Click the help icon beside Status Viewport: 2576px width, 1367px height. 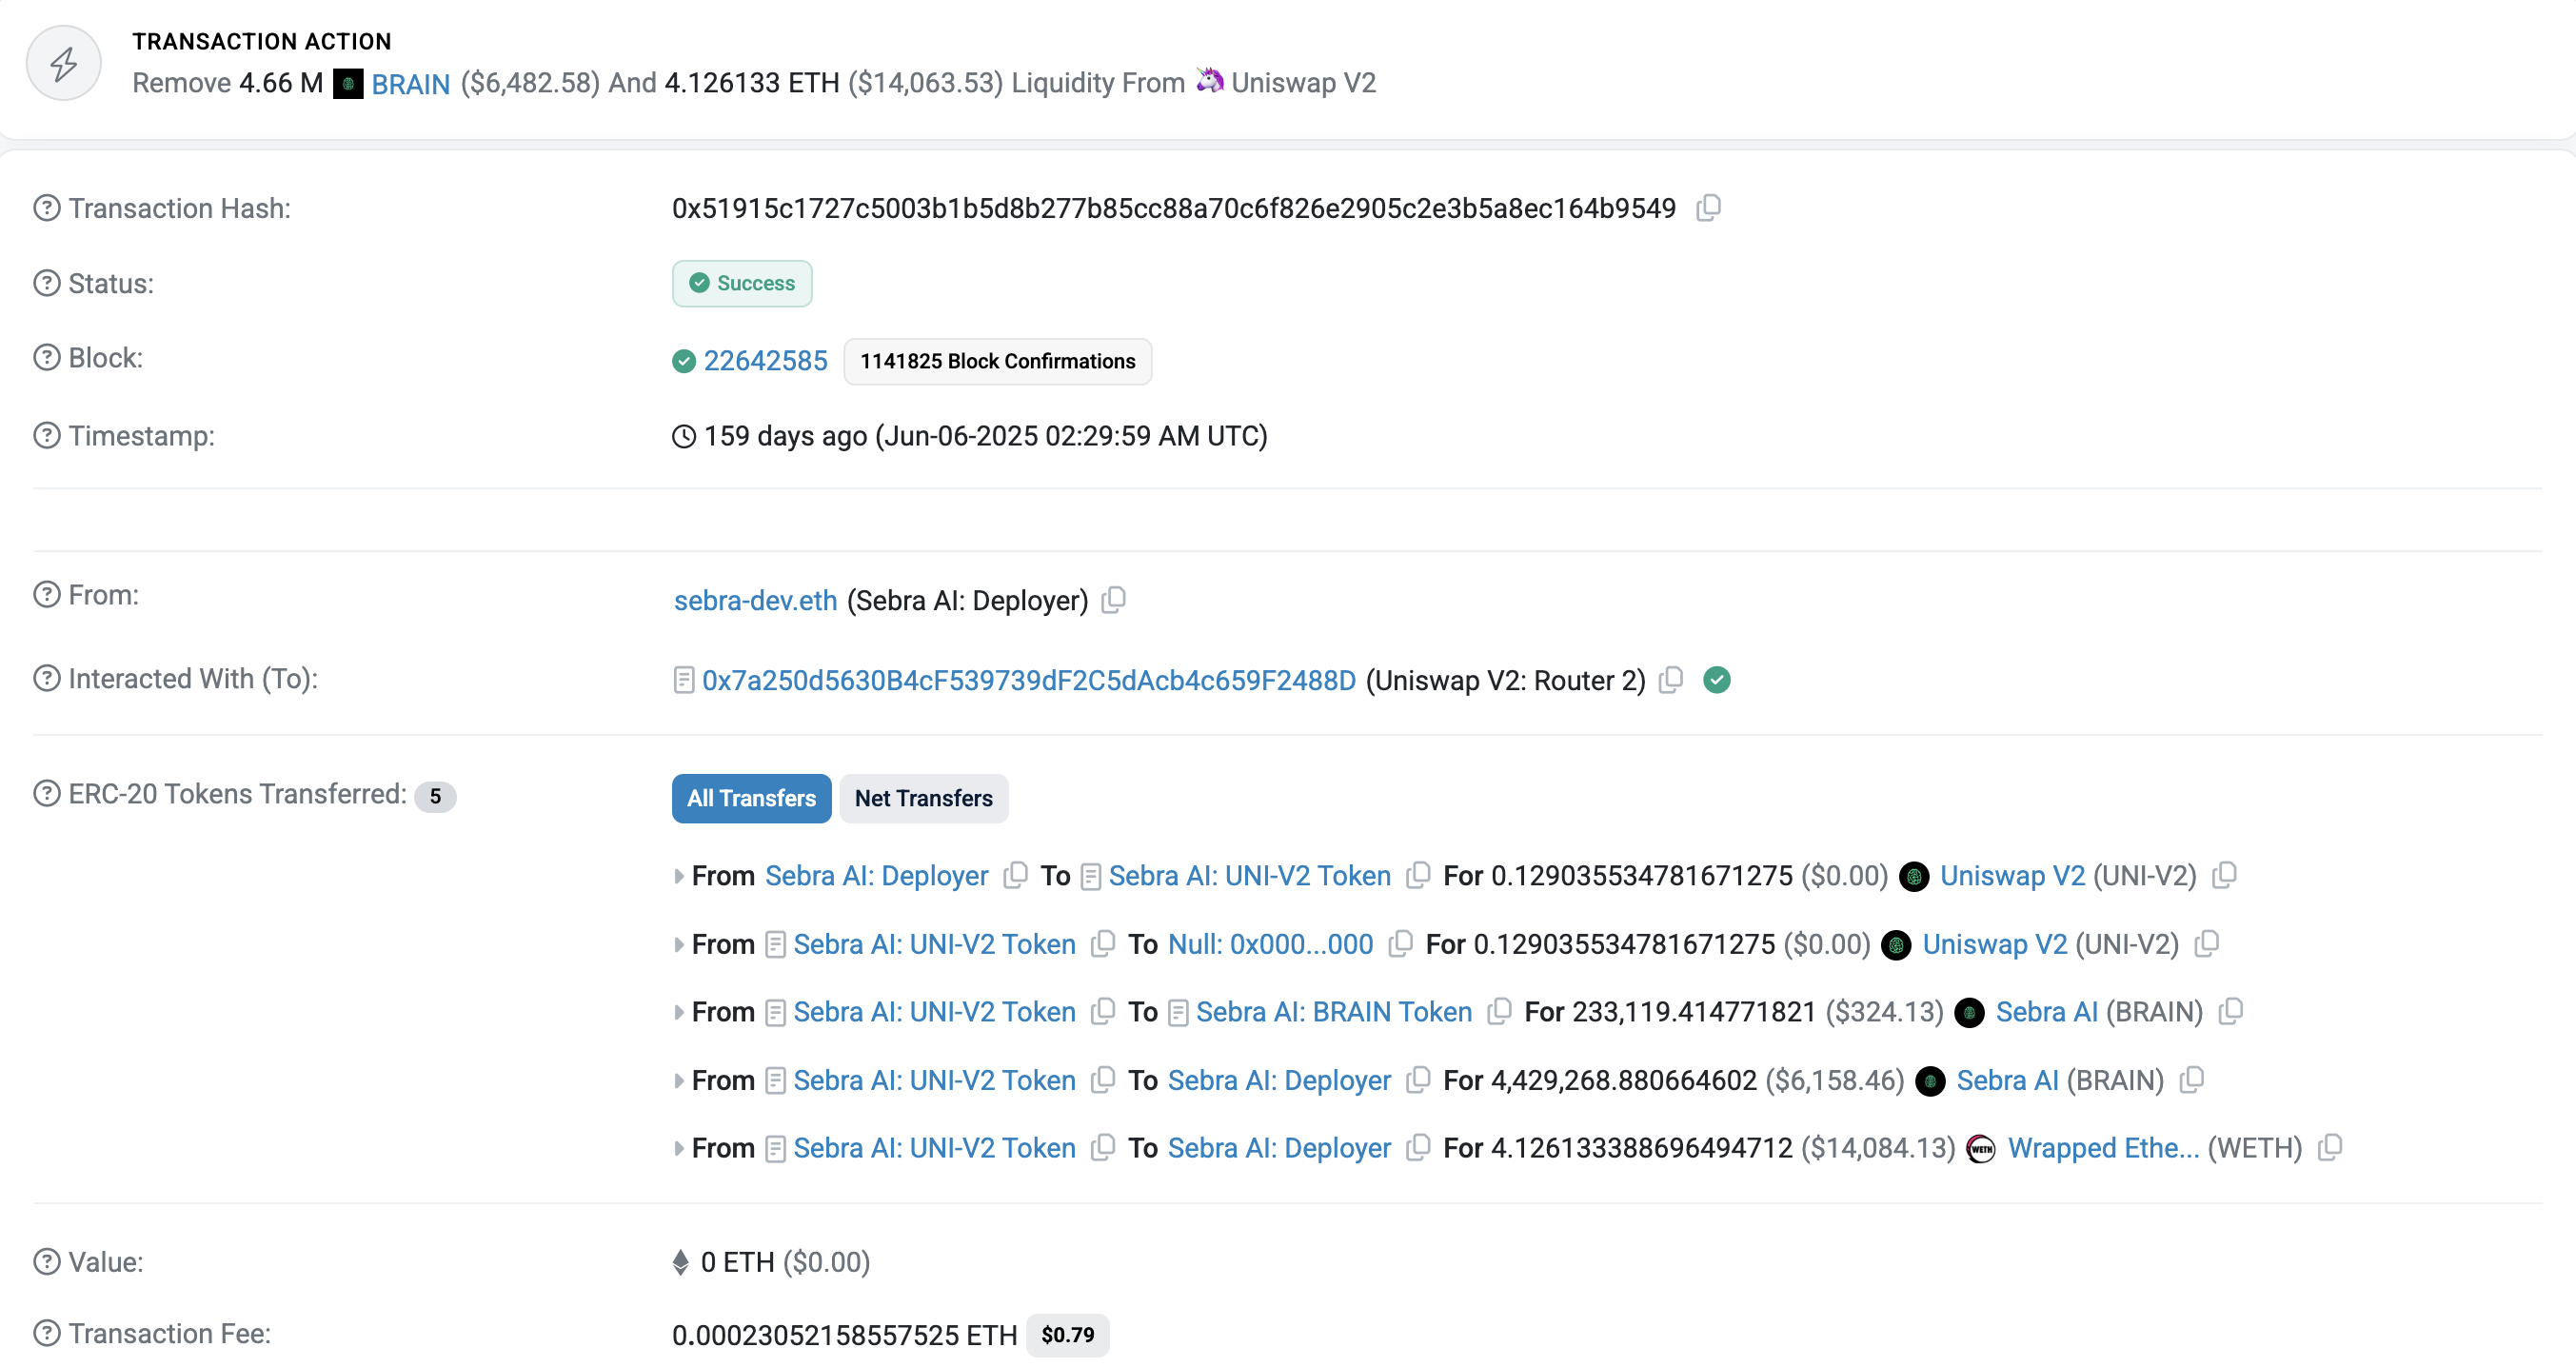tap(47, 283)
